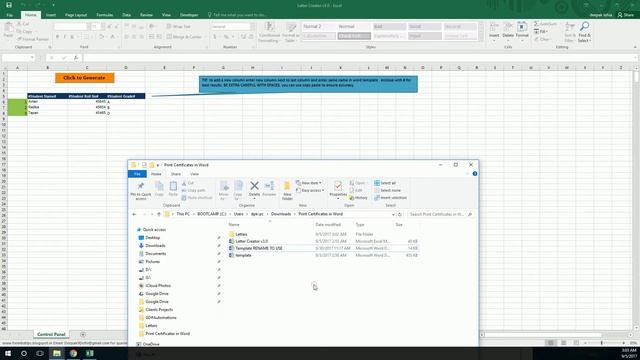Open the Format cells dropdown in Excel

(522, 32)
